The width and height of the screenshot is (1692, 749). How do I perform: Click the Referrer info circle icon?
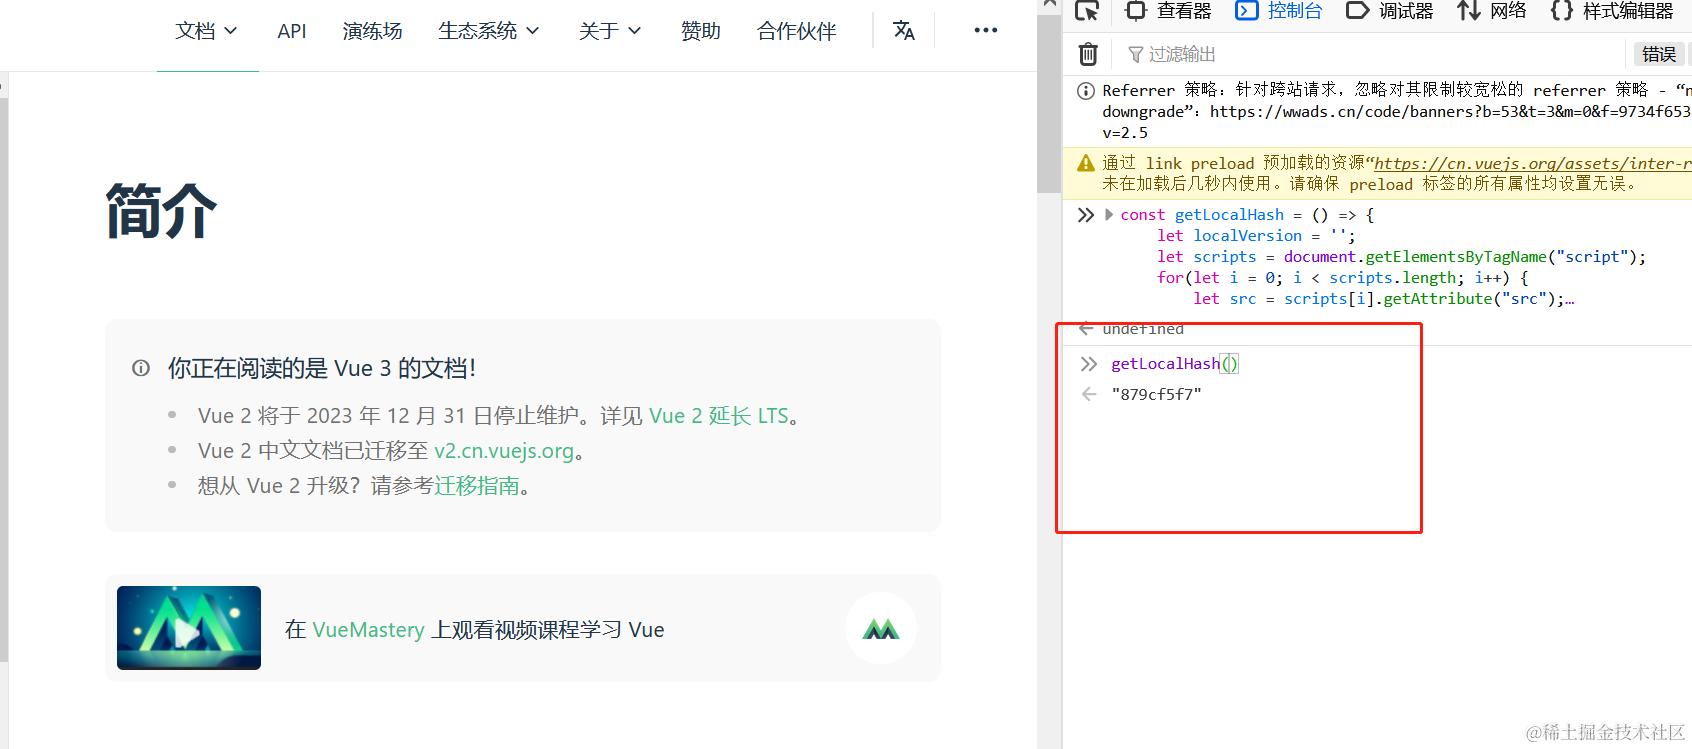coord(1085,91)
